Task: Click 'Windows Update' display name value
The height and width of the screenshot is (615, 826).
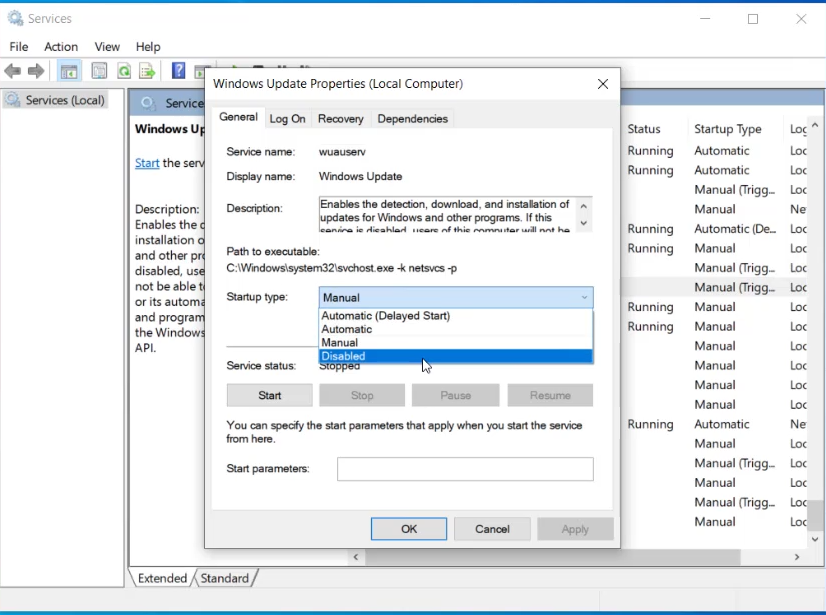Action: click(x=360, y=177)
